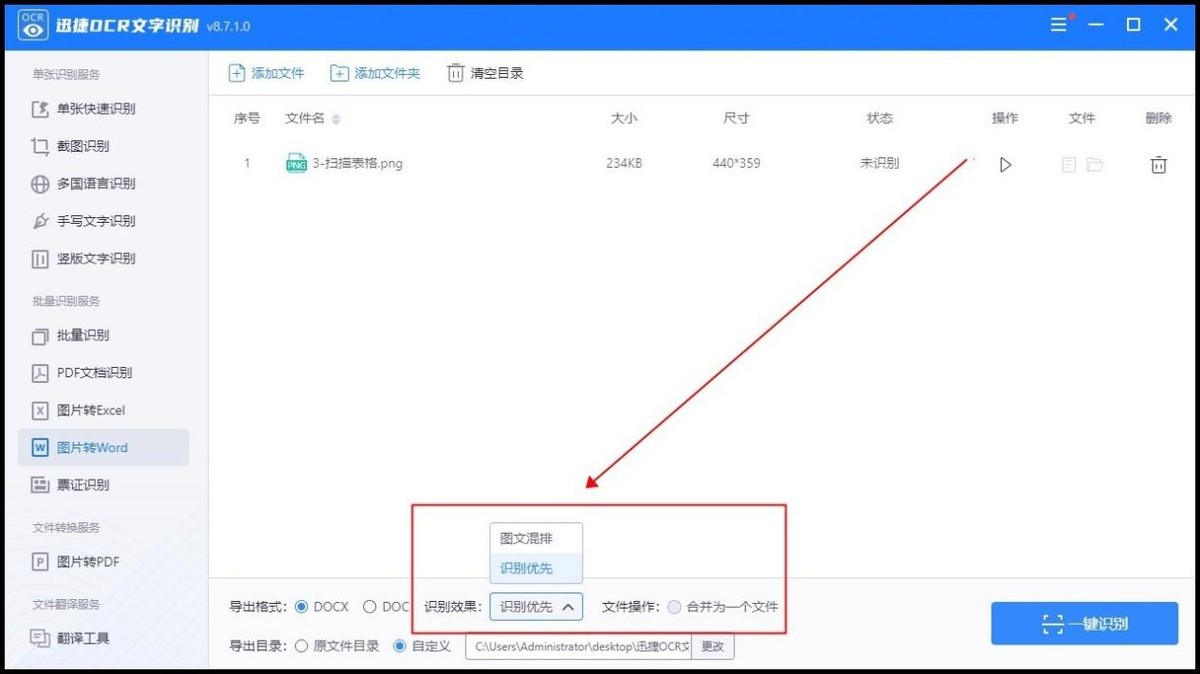1200x674 pixels.
Task: Click the 添加文件 button
Action: pyautogui.click(x=266, y=73)
